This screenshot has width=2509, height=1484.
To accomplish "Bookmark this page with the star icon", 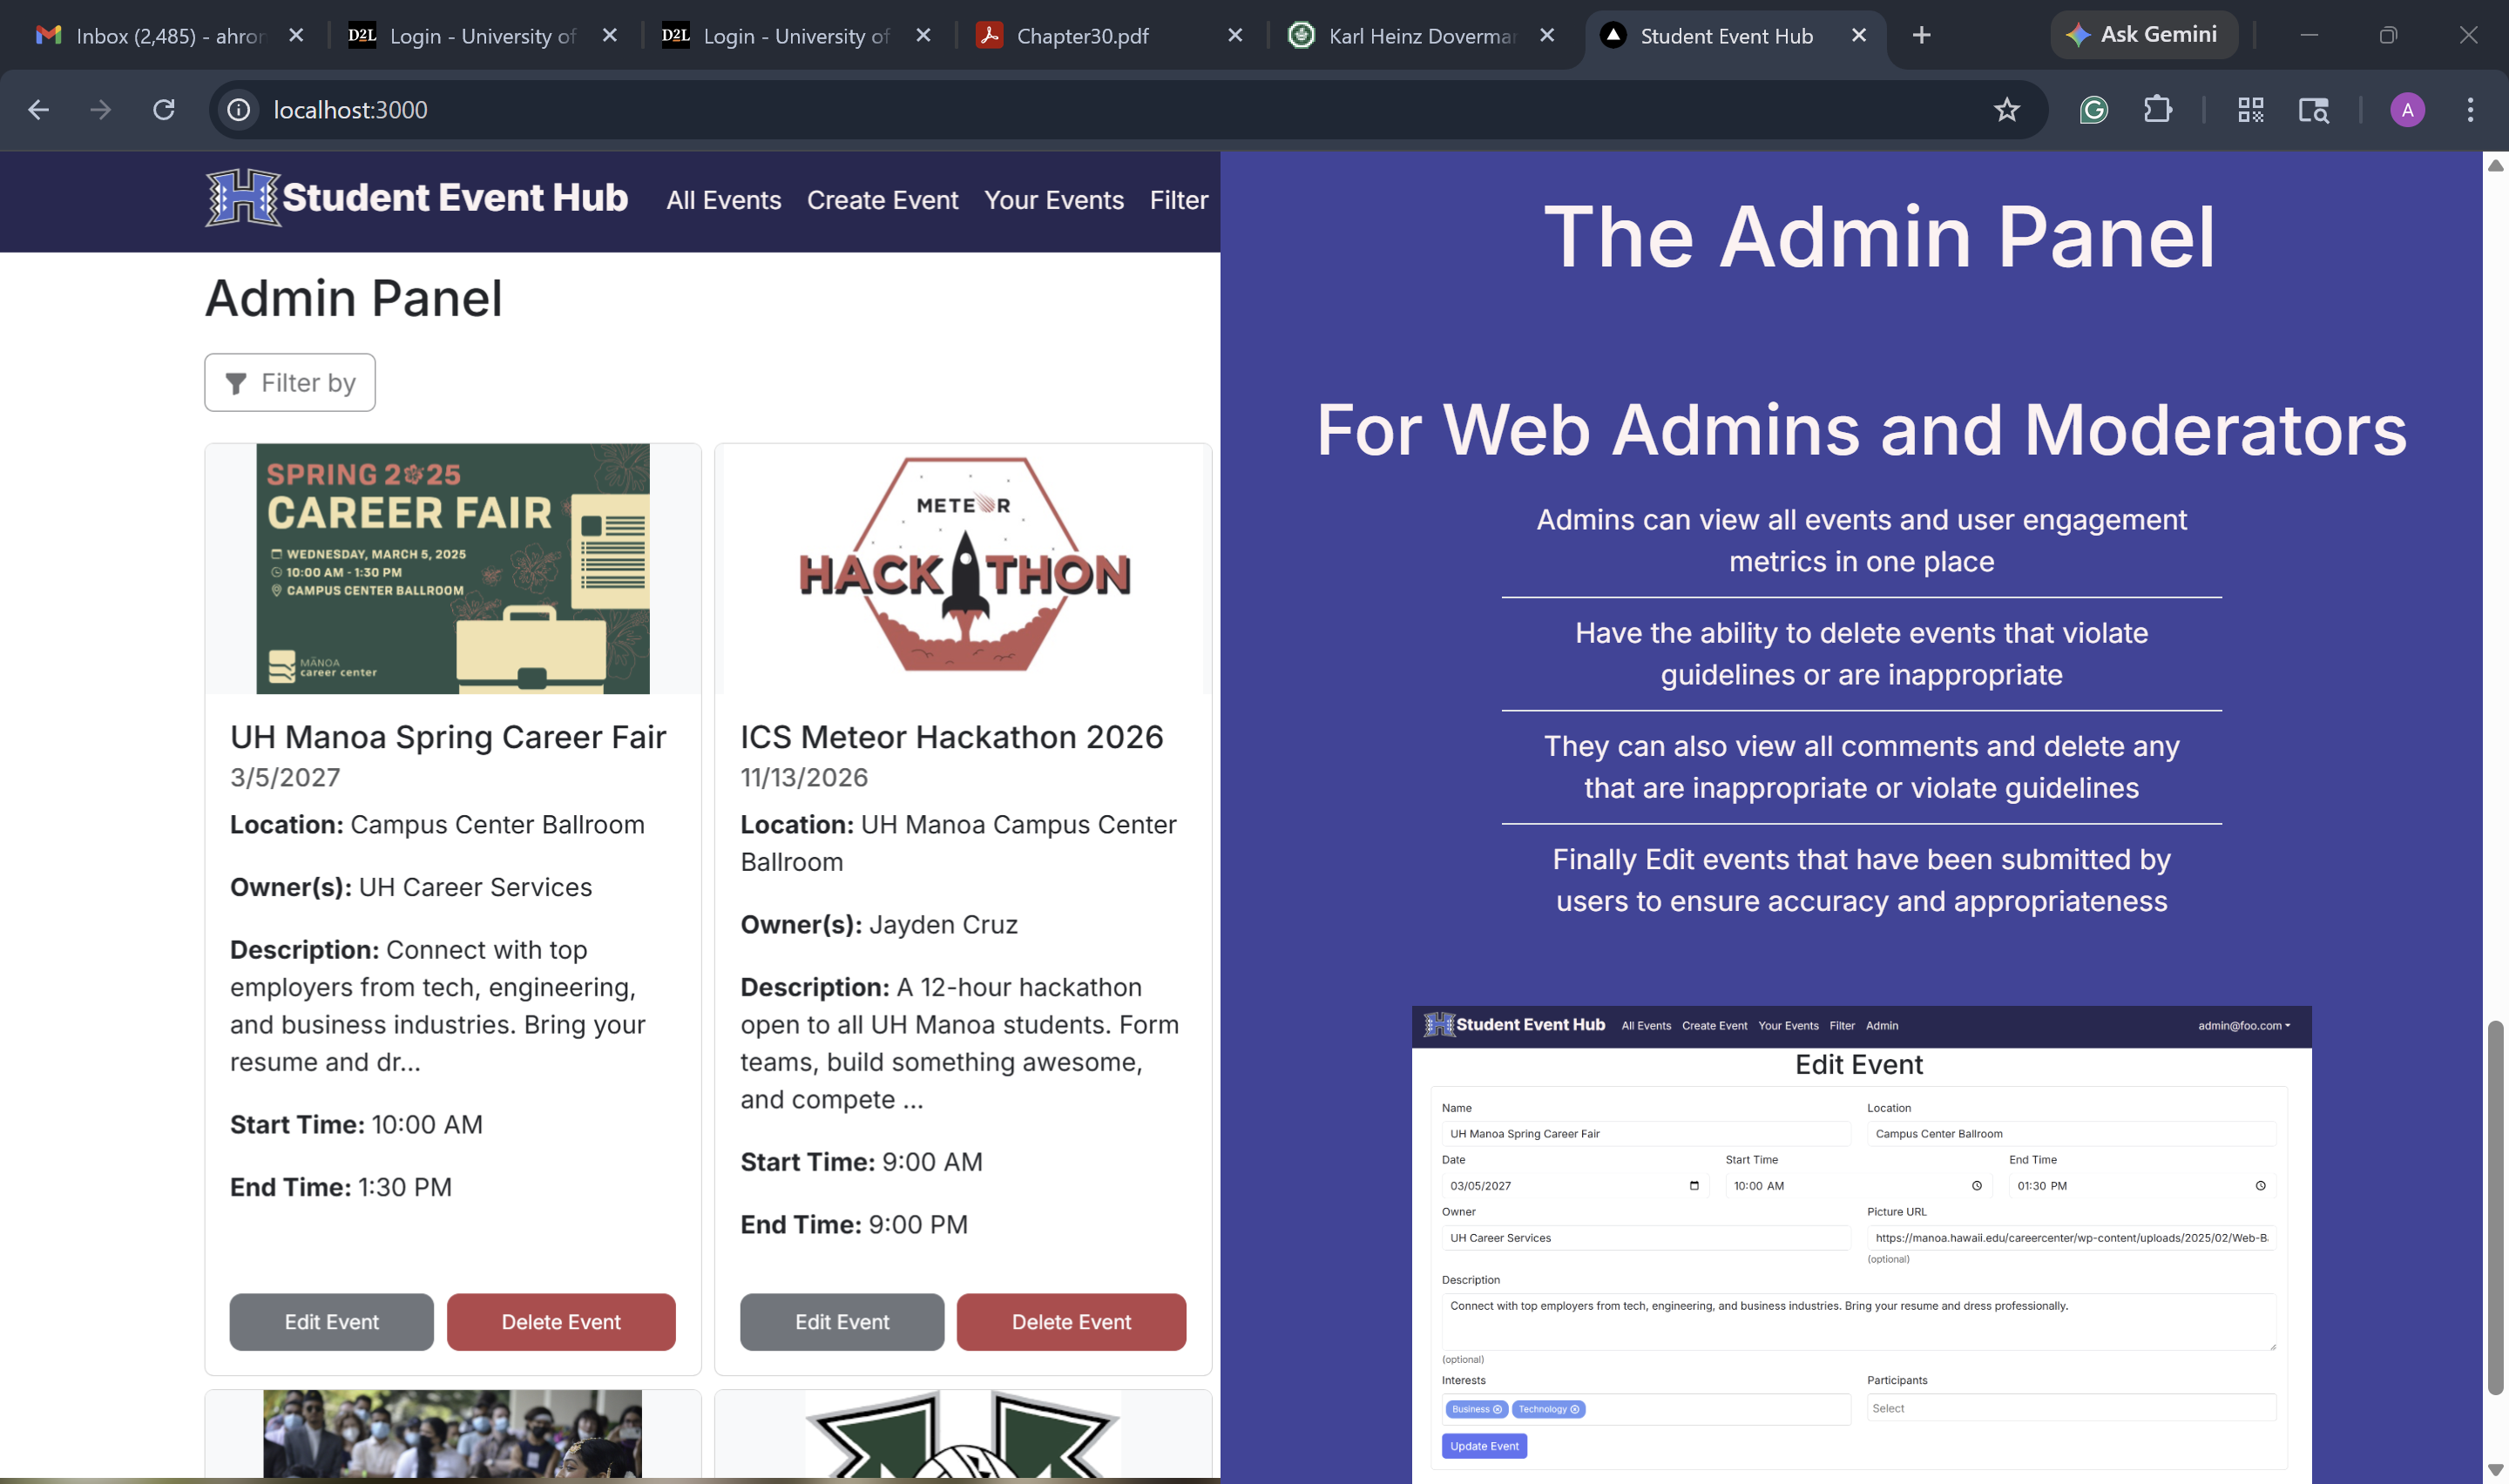I will pos(2006,110).
